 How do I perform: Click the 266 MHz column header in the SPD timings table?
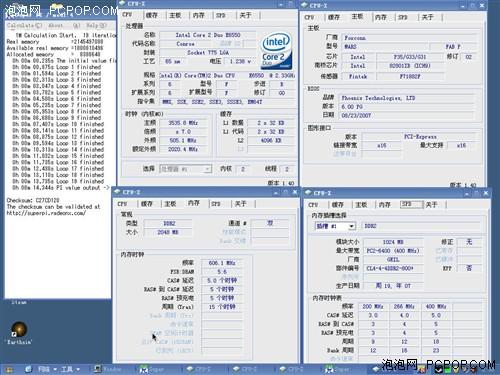pyautogui.click(x=404, y=306)
